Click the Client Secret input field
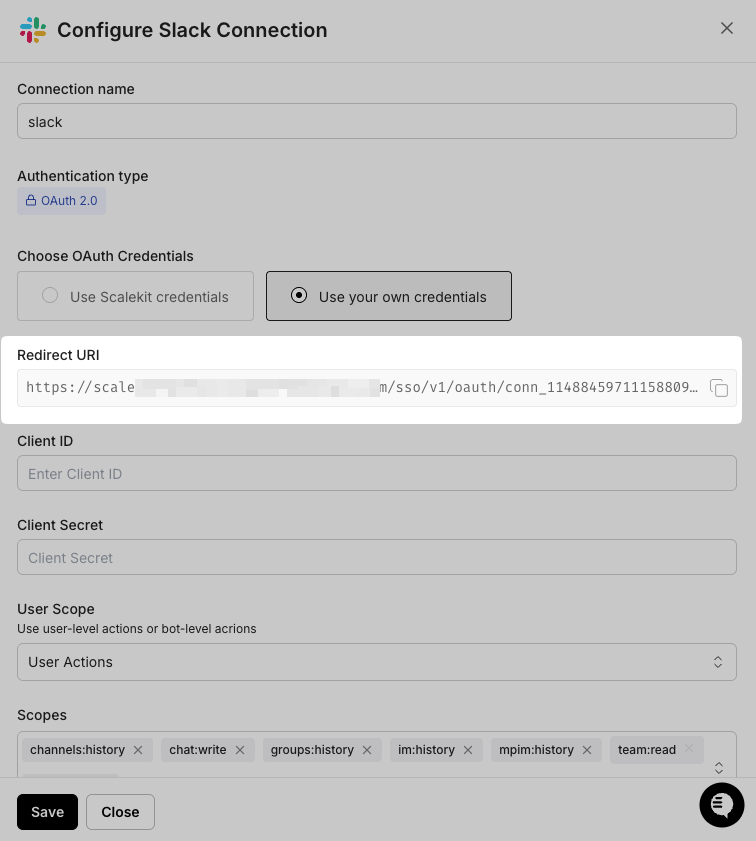Image resolution: width=756 pixels, height=841 pixels. tap(376, 558)
